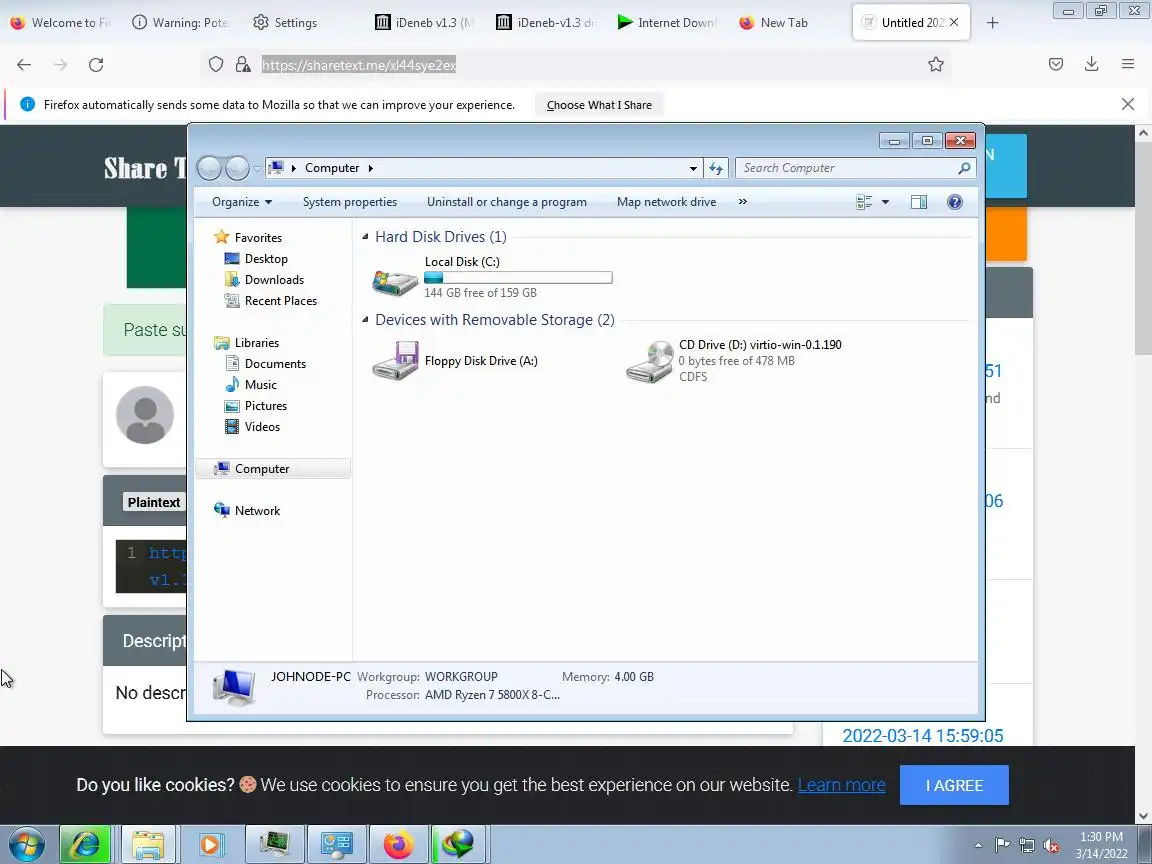
Task: Expand Explorer toolbar overflow chevron
Action: tap(743, 202)
